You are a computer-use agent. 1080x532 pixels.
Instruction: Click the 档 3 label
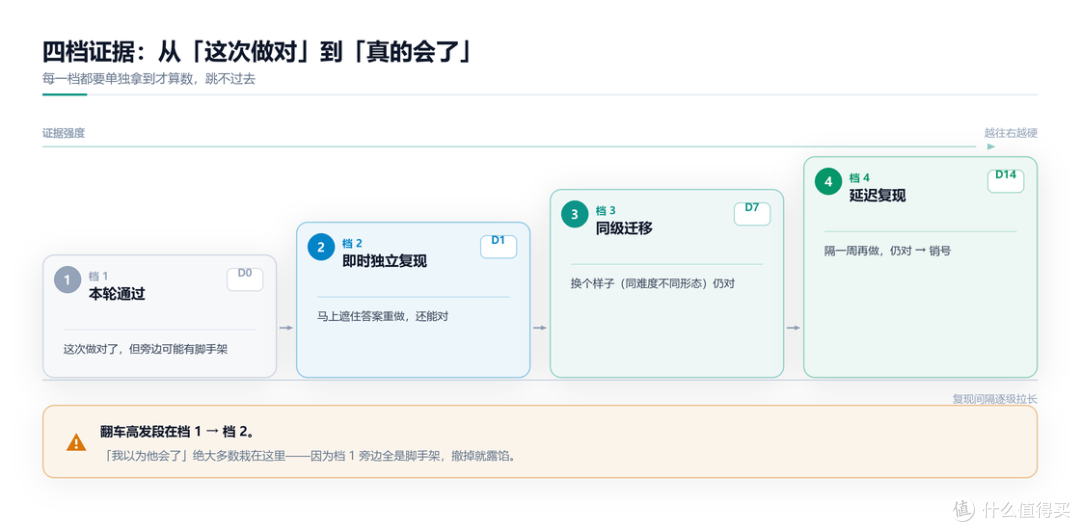[605, 210]
